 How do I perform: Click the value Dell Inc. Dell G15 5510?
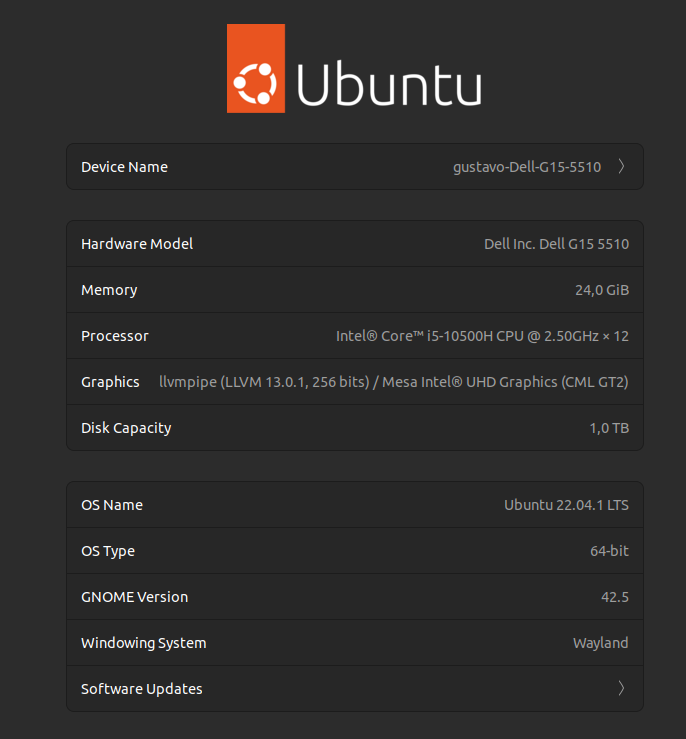pos(556,244)
